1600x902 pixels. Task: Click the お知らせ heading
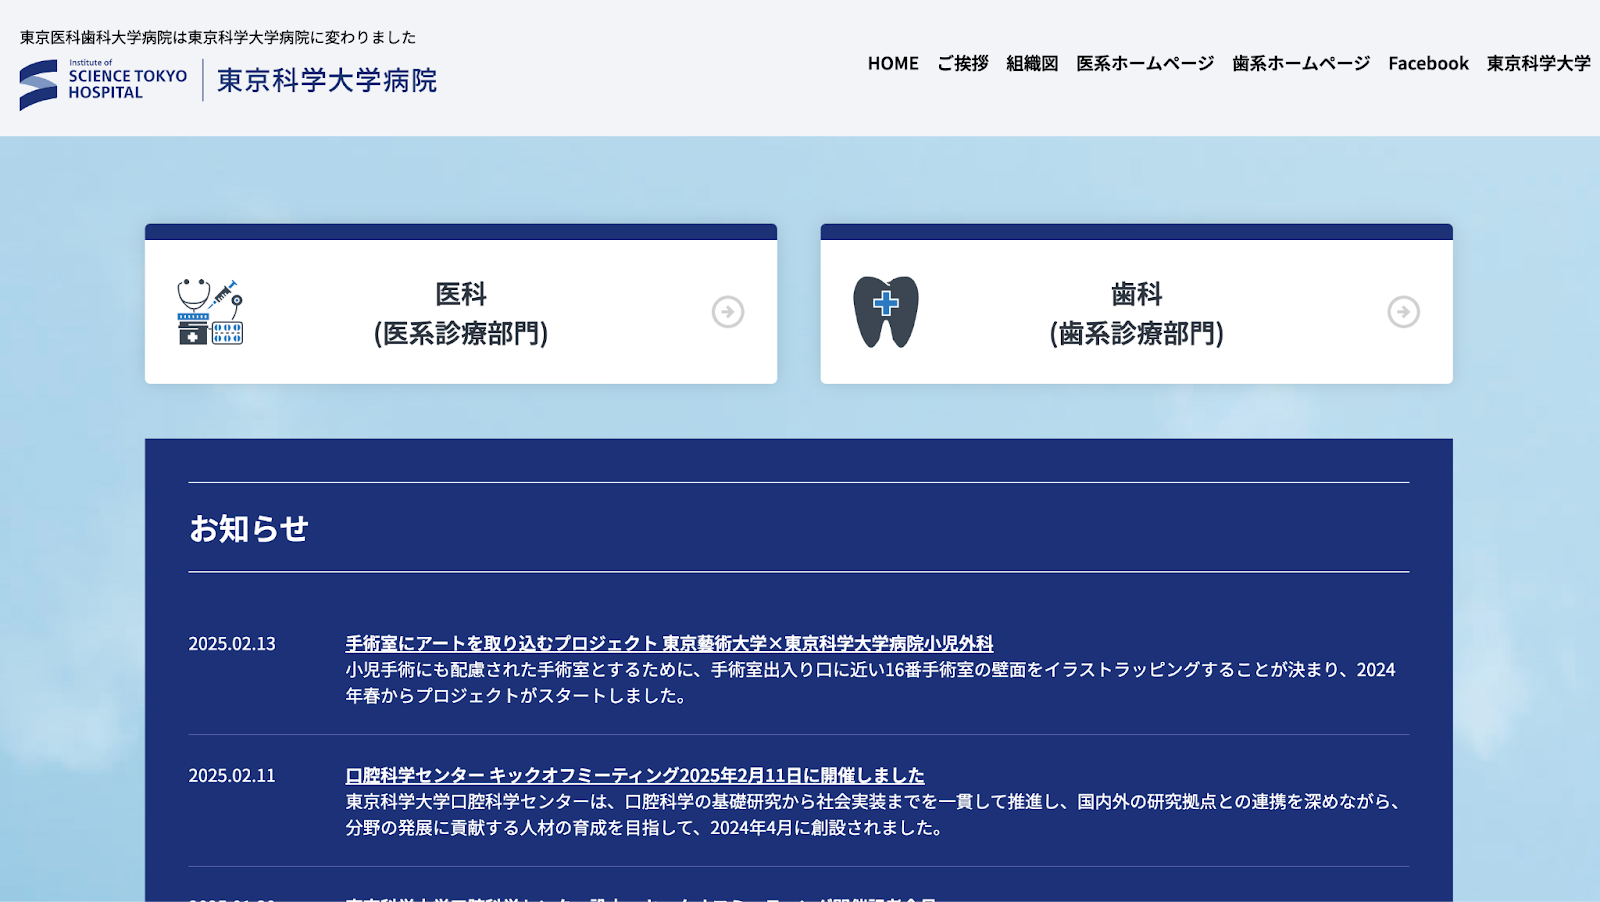click(x=249, y=528)
